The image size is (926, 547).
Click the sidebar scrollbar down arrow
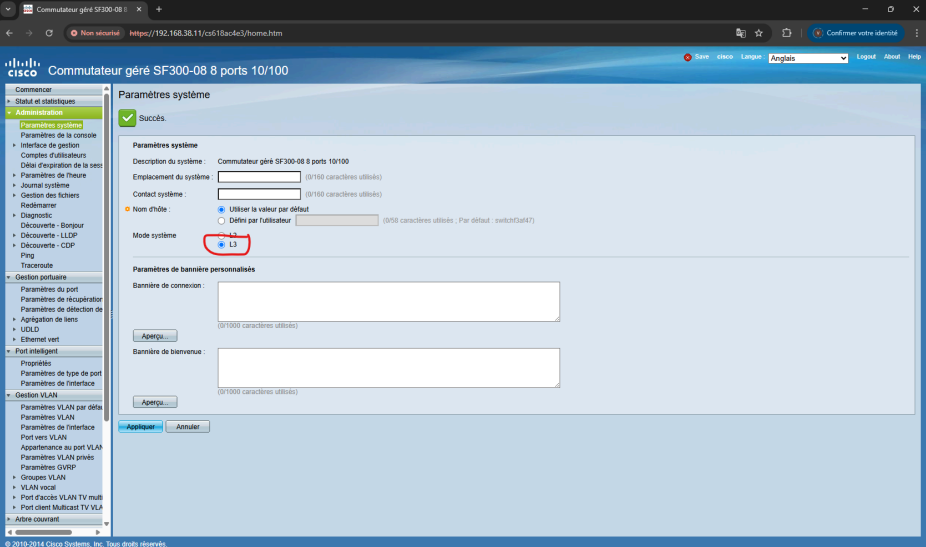point(107,522)
